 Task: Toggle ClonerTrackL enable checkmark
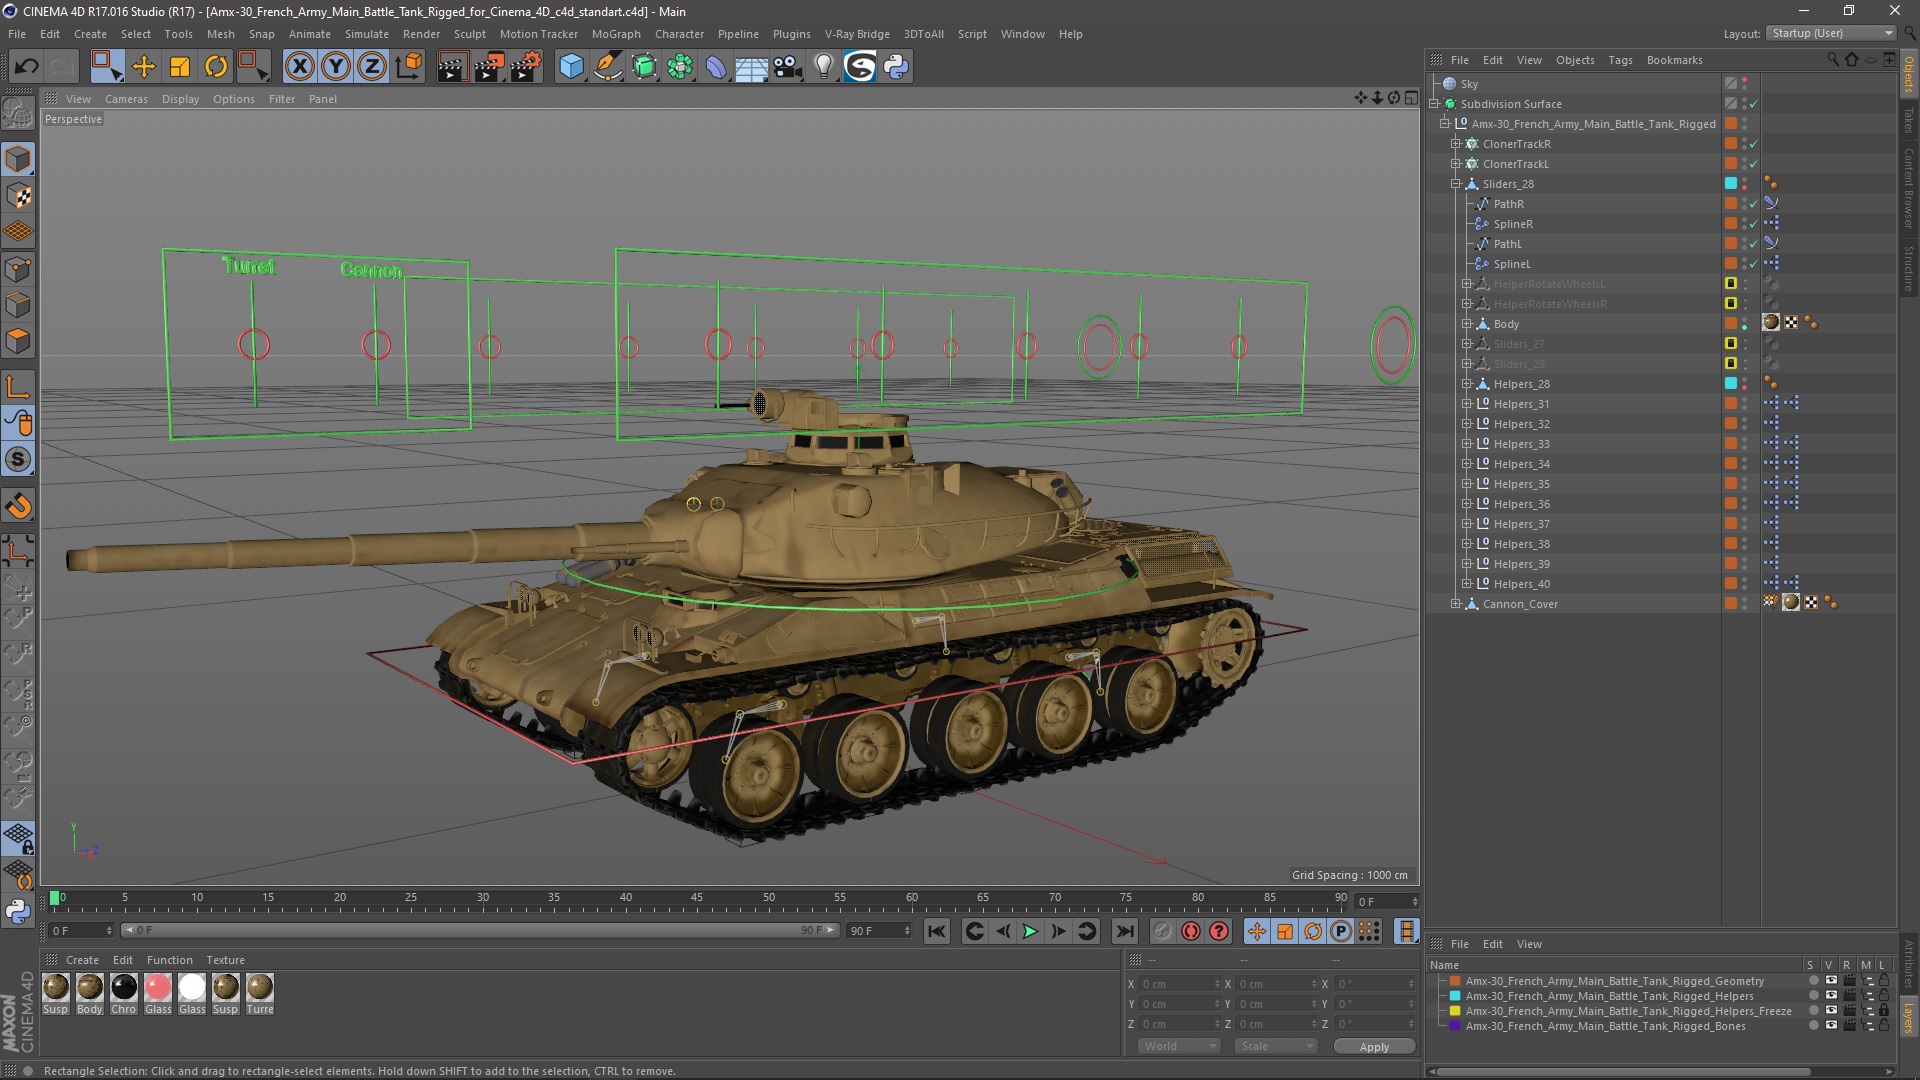1753,164
